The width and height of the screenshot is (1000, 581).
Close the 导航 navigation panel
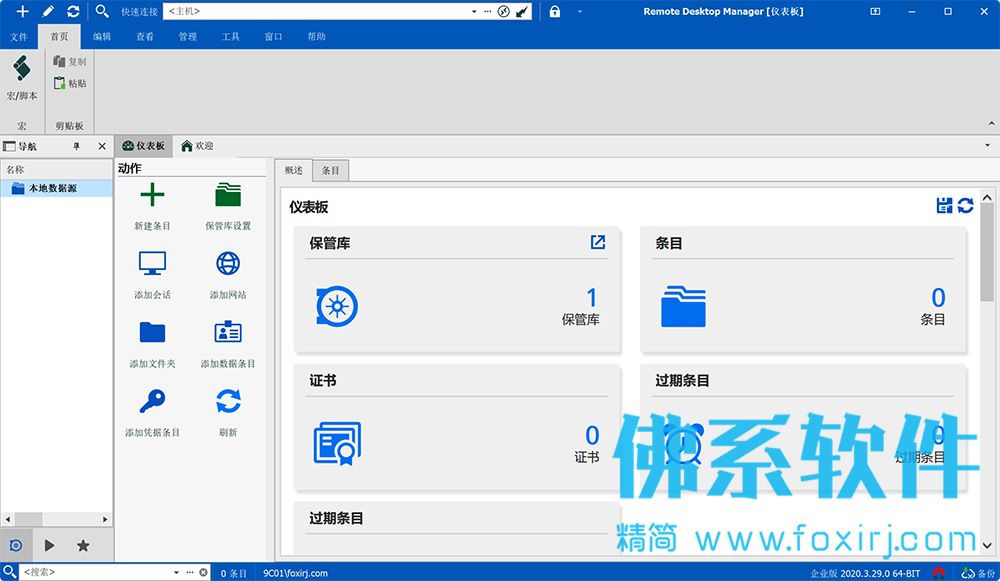tap(102, 146)
